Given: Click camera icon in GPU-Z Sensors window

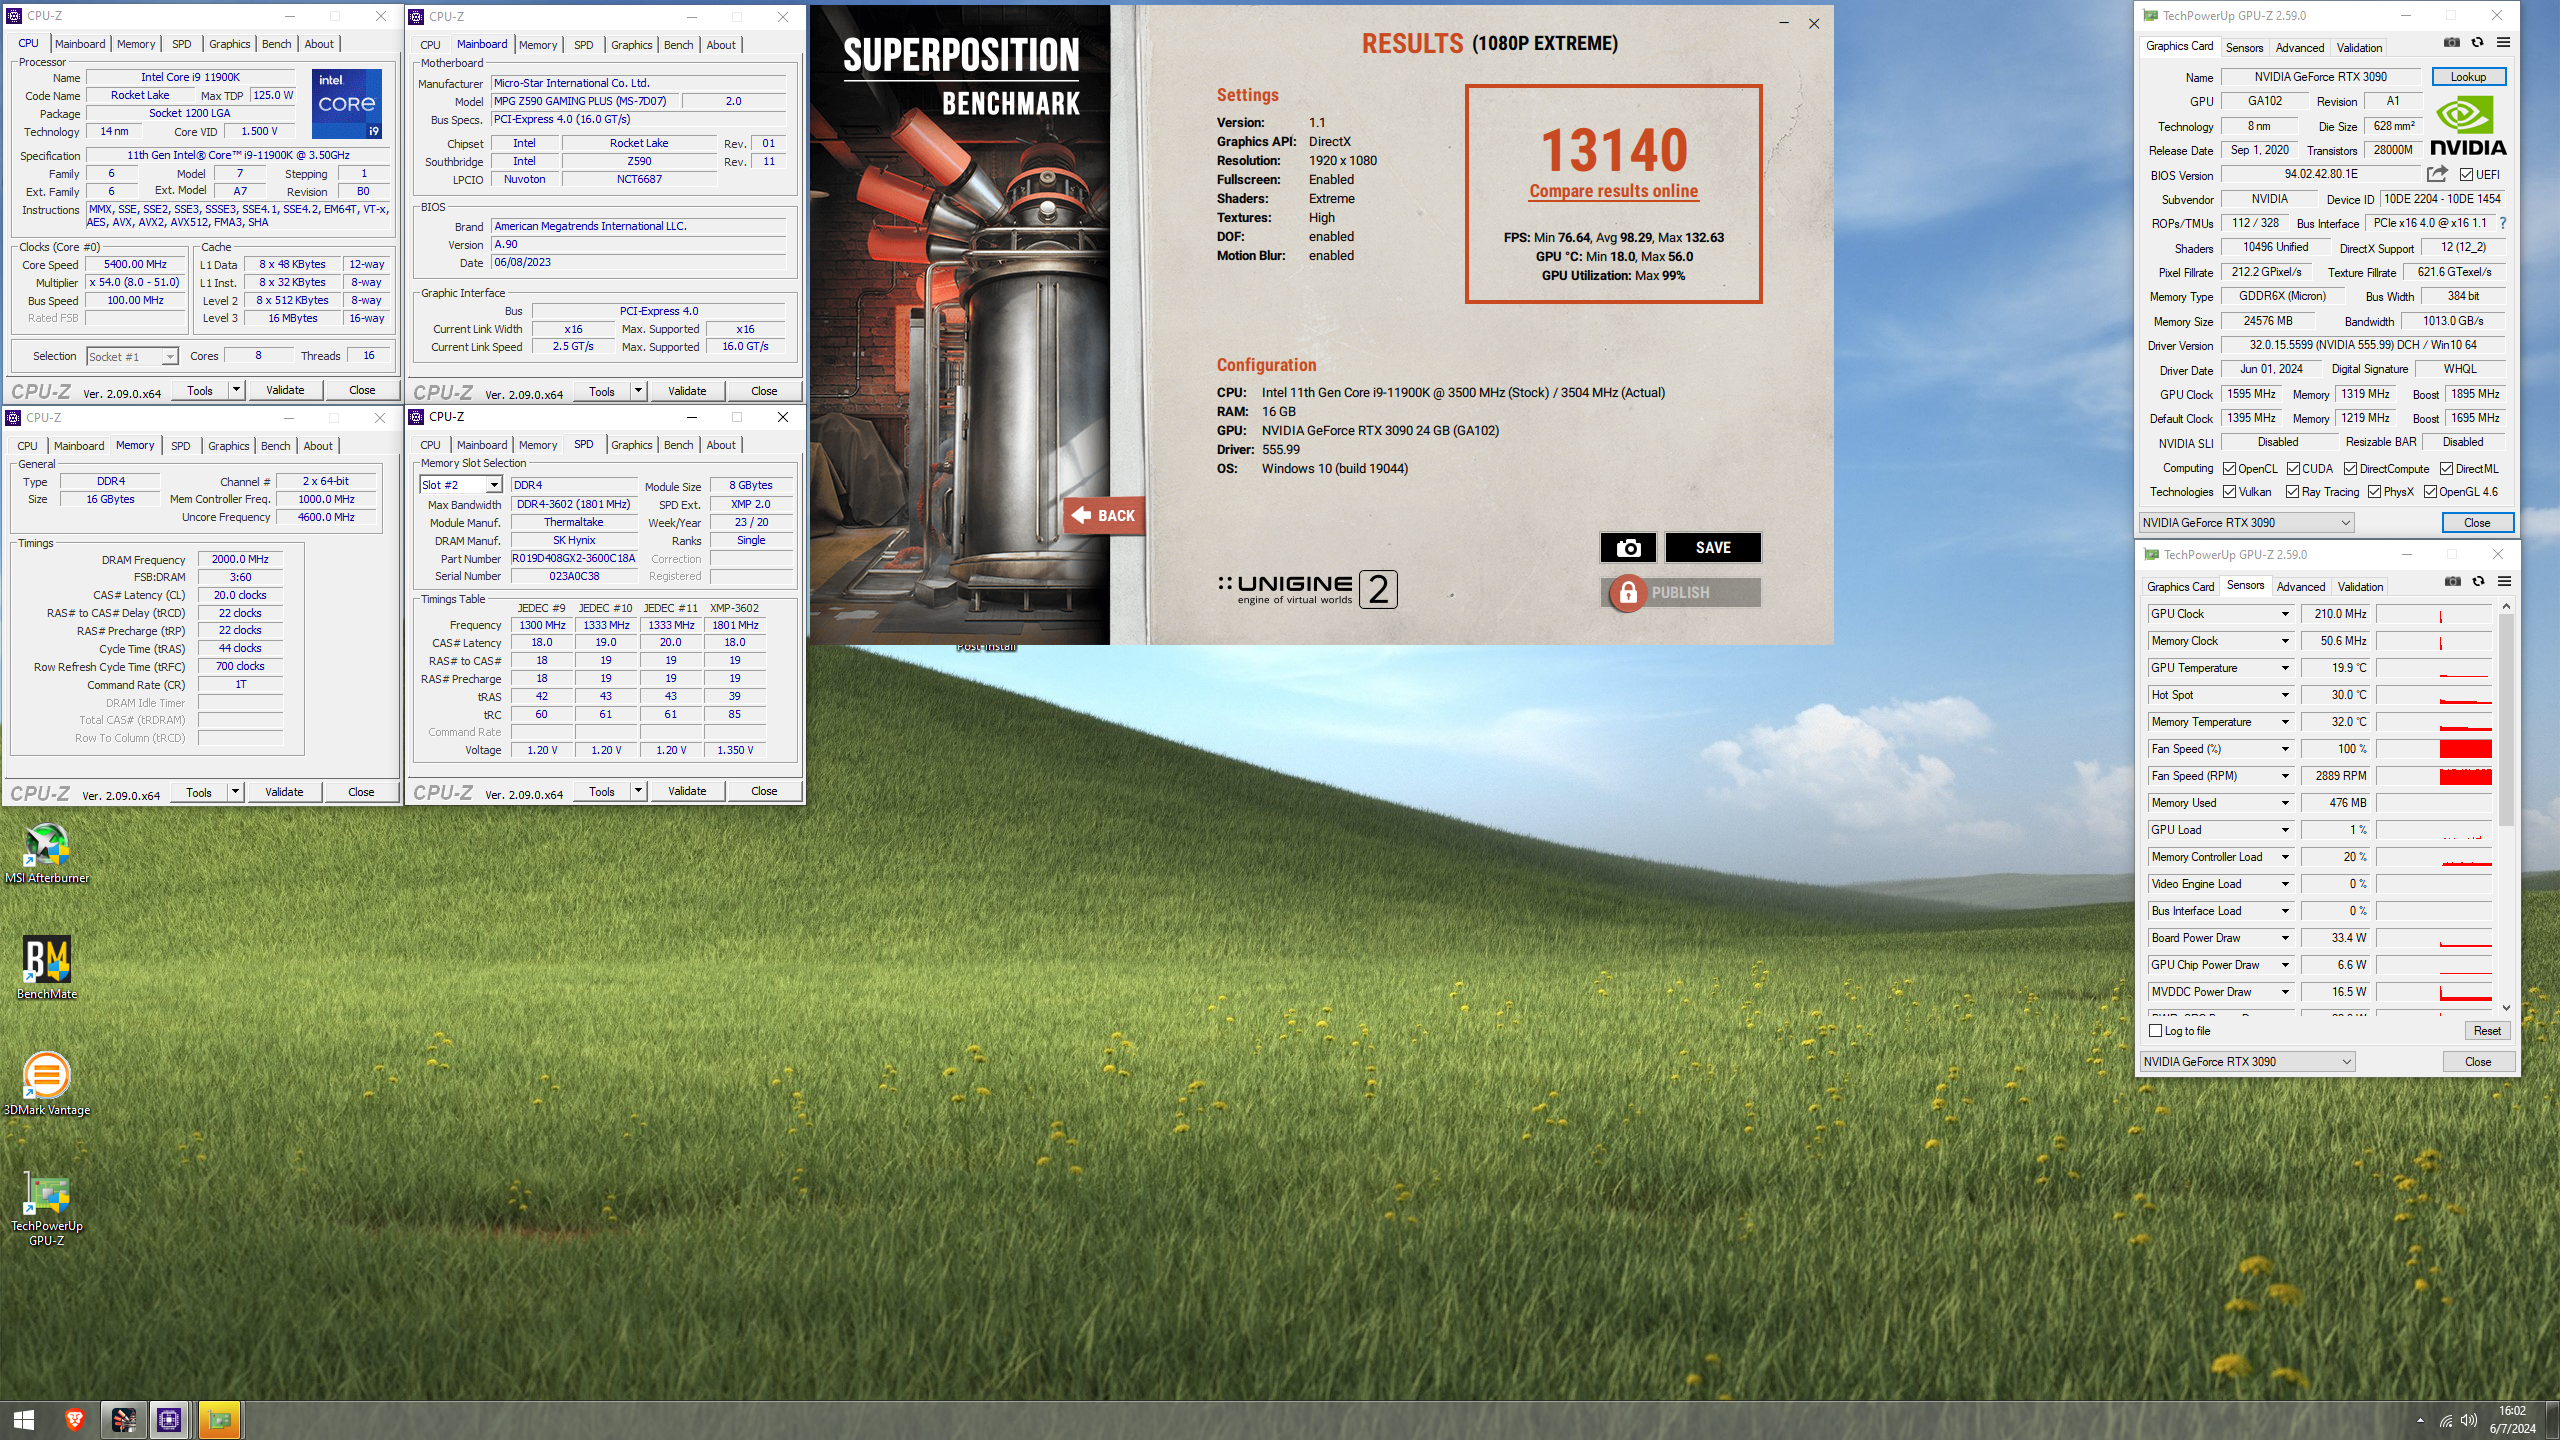Looking at the screenshot, I should (2453, 581).
